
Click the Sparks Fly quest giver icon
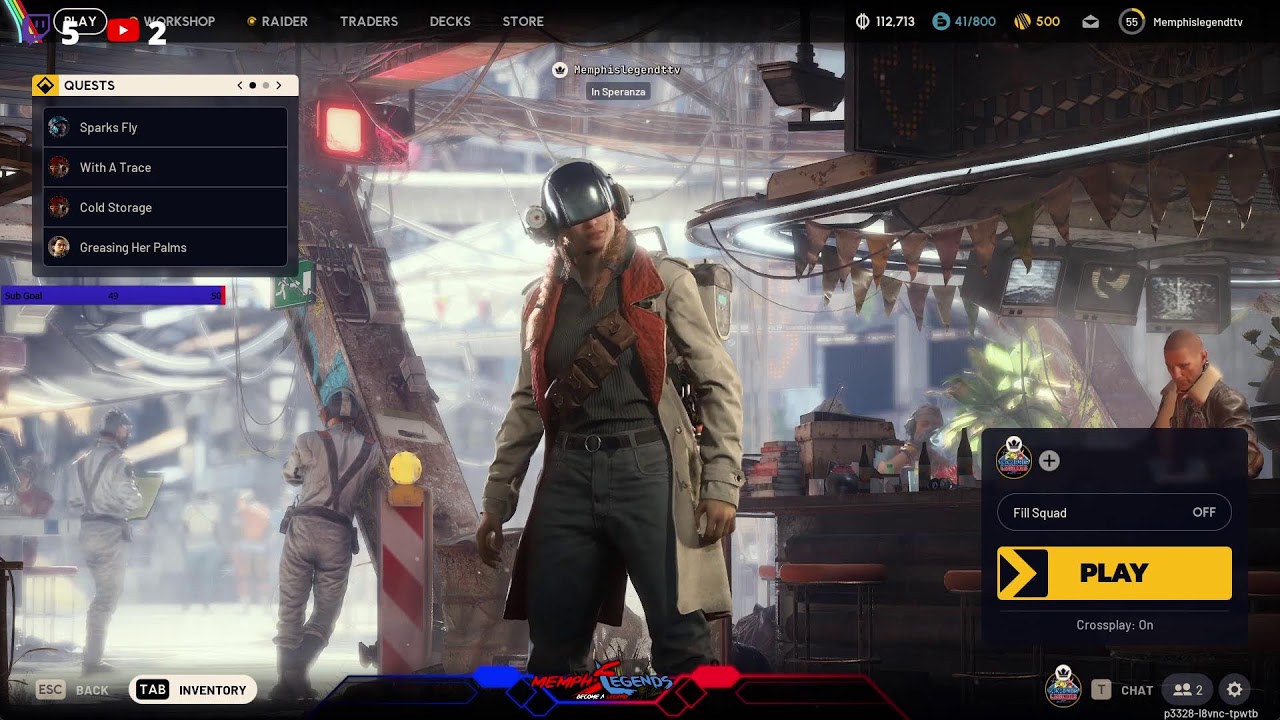click(59, 127)
